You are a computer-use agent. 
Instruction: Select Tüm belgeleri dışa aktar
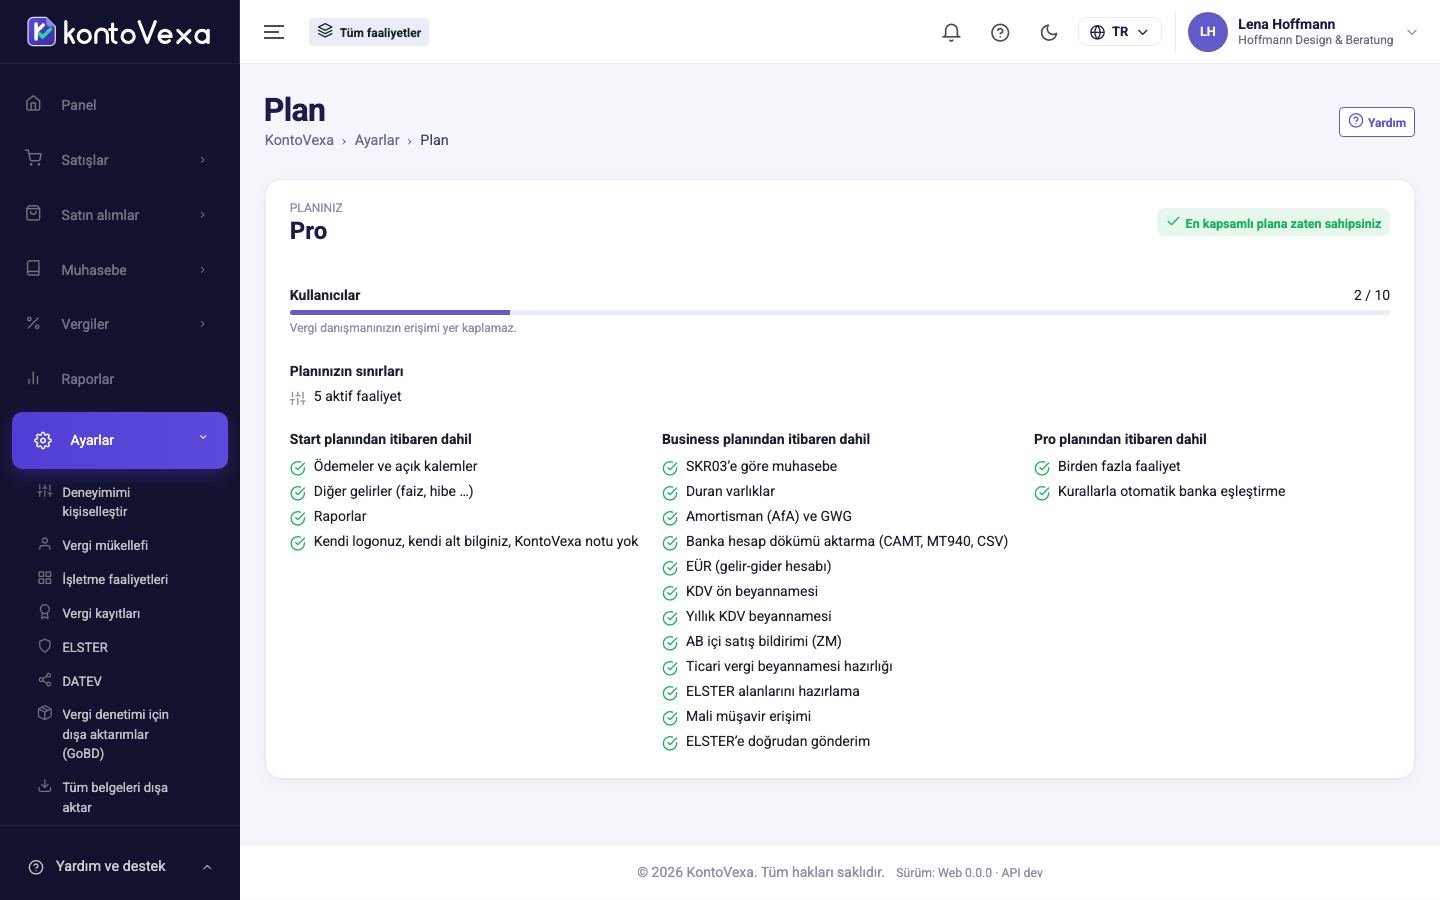[x=115, y=797]
